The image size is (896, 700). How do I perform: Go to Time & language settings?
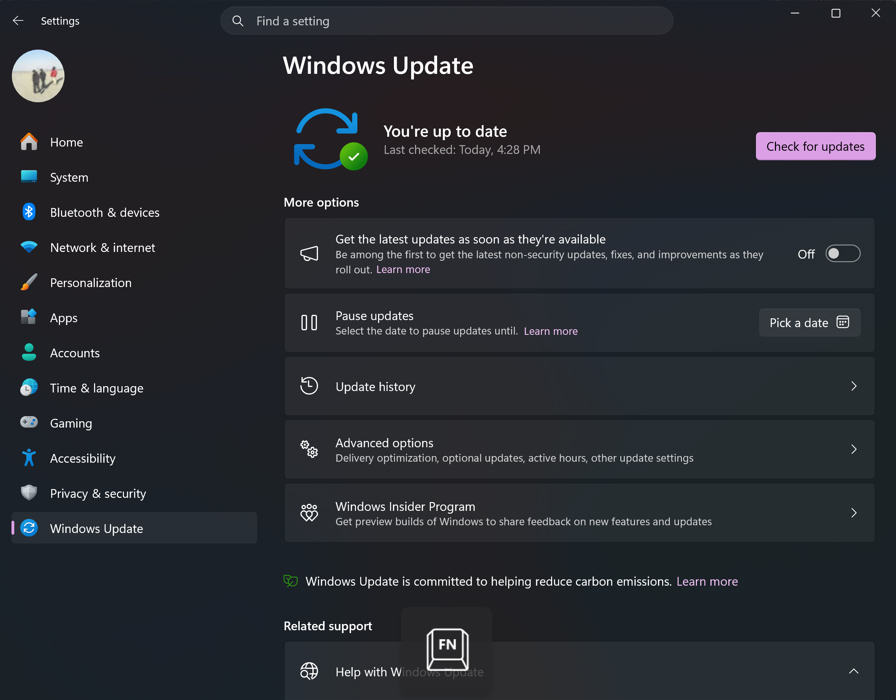[134, 388]
